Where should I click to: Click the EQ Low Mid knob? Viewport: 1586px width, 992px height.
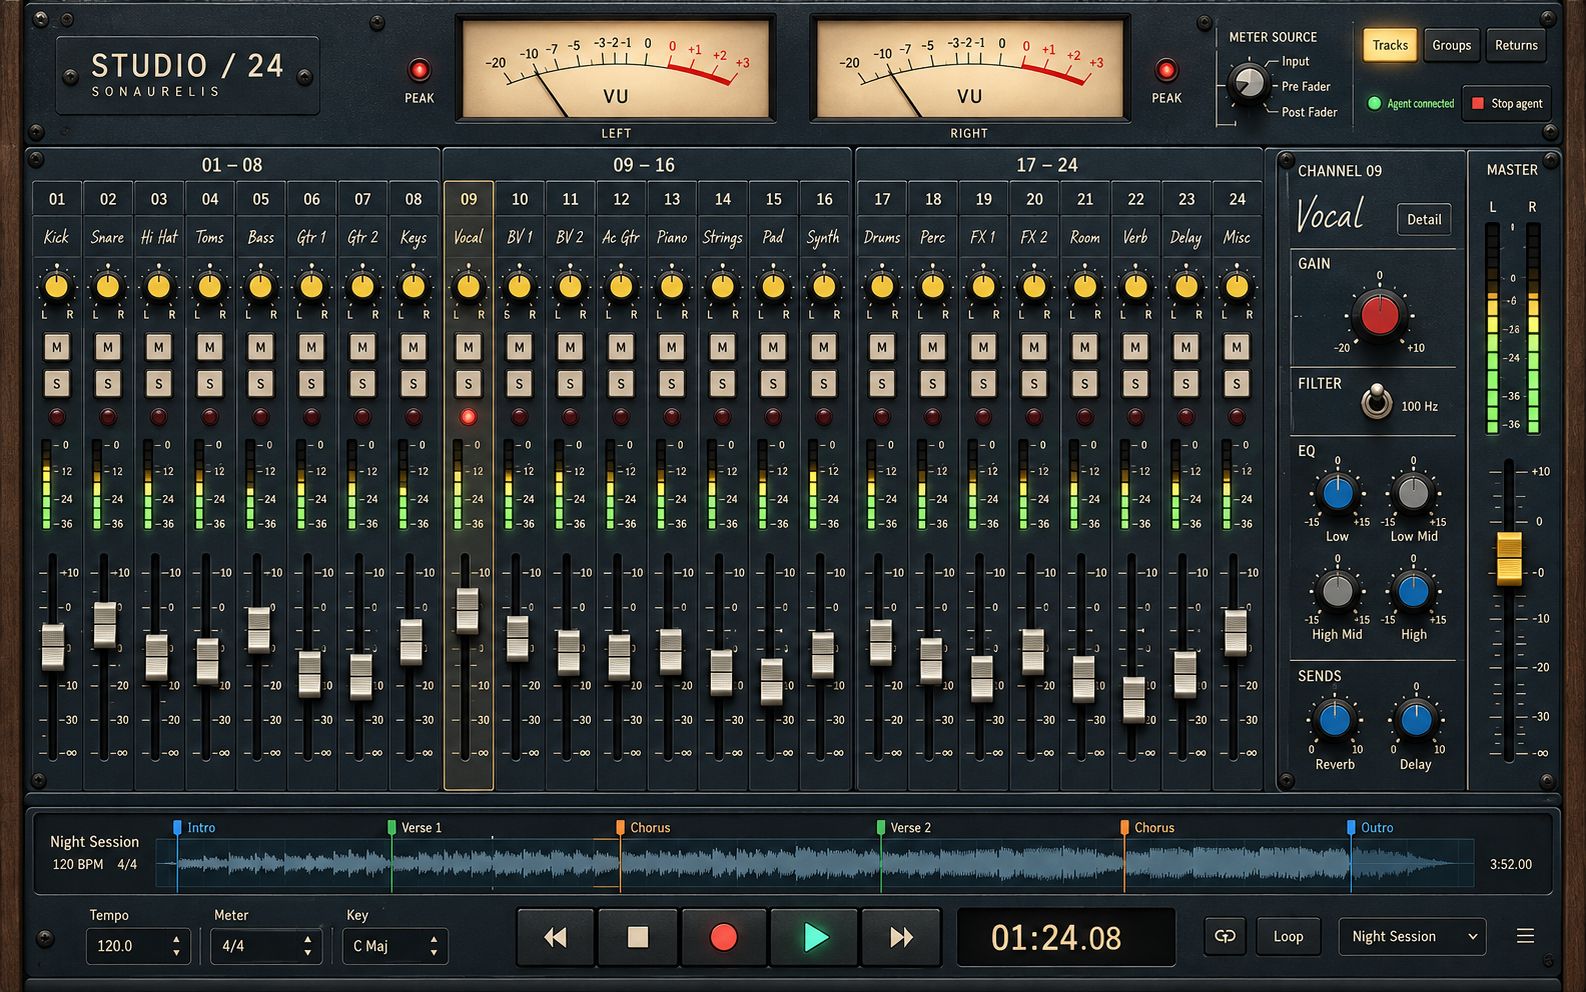tap(1413, 492)
